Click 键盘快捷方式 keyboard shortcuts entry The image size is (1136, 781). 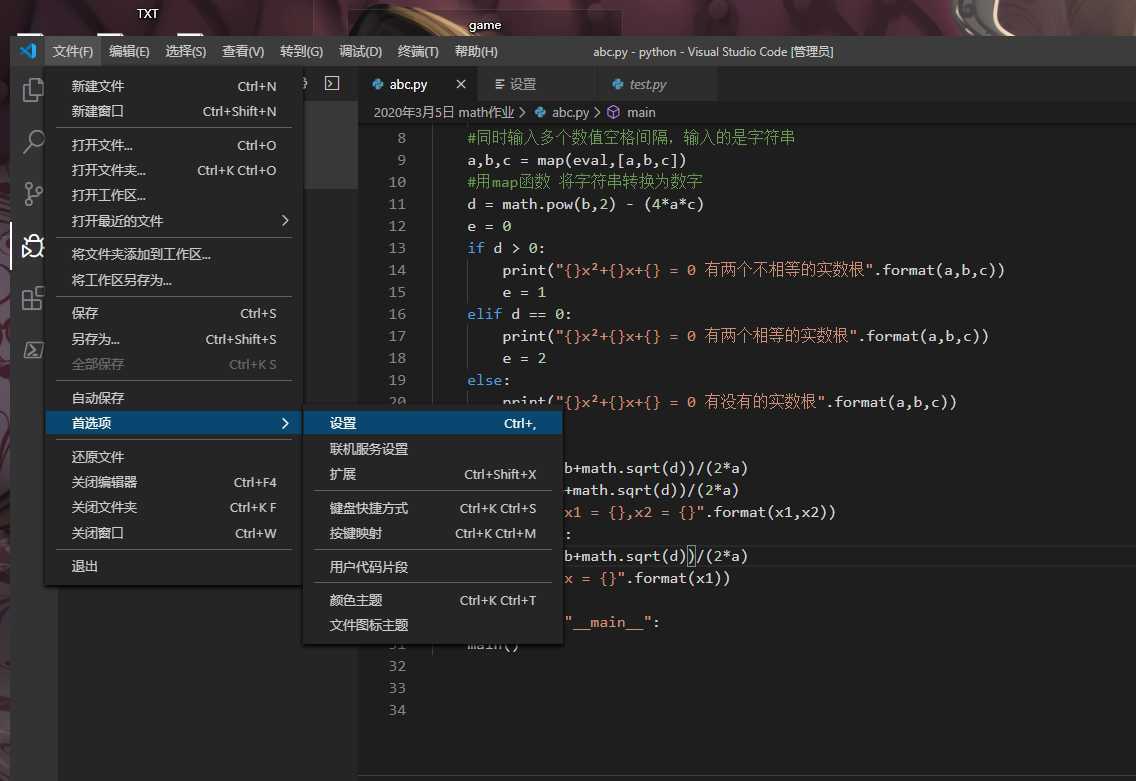[x=369, y=508]
